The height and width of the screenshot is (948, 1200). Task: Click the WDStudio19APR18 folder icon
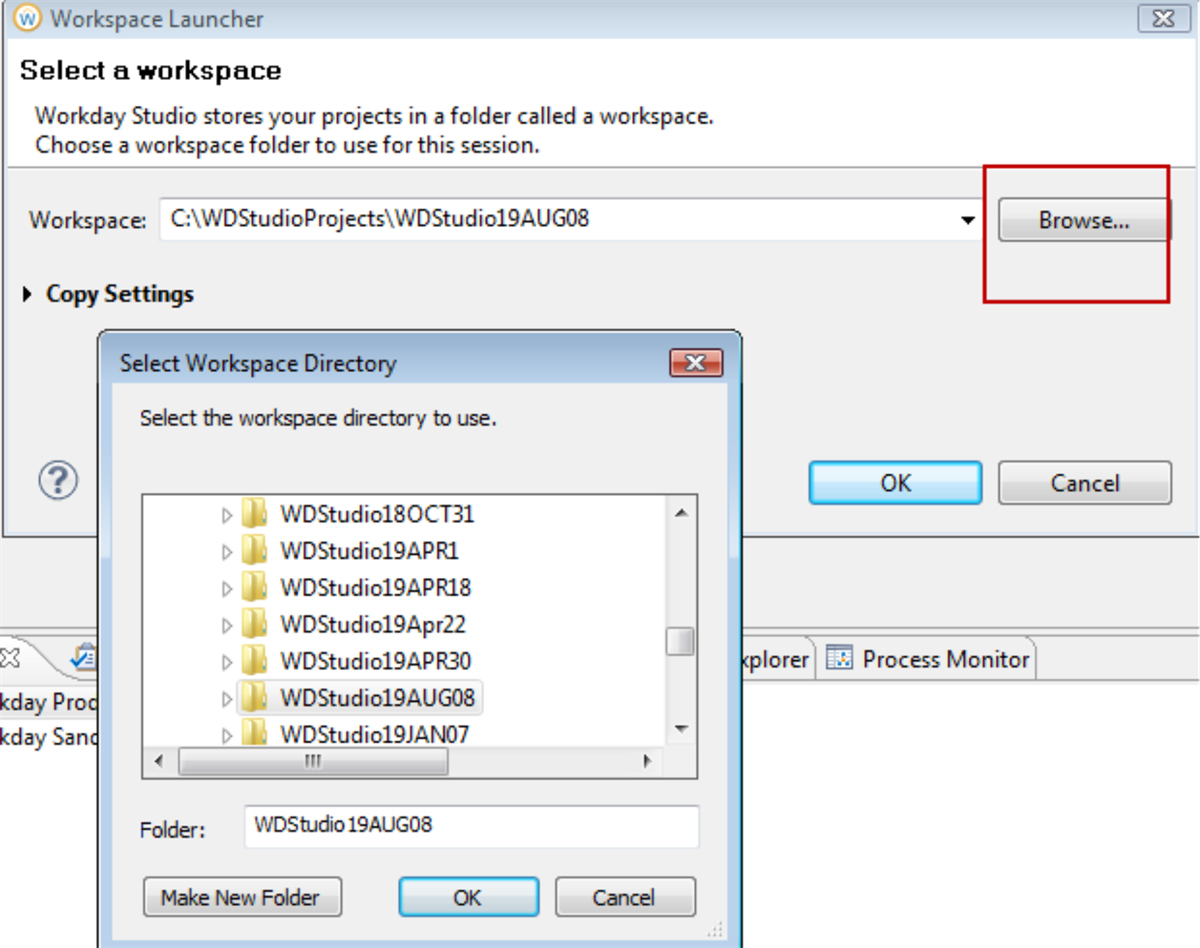tap(255, 587)
